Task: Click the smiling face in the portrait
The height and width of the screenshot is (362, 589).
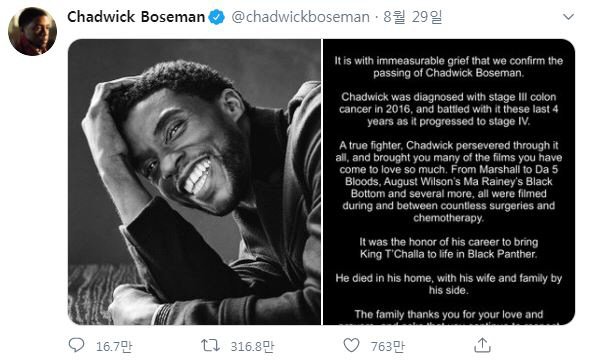Action: (184, 156)
